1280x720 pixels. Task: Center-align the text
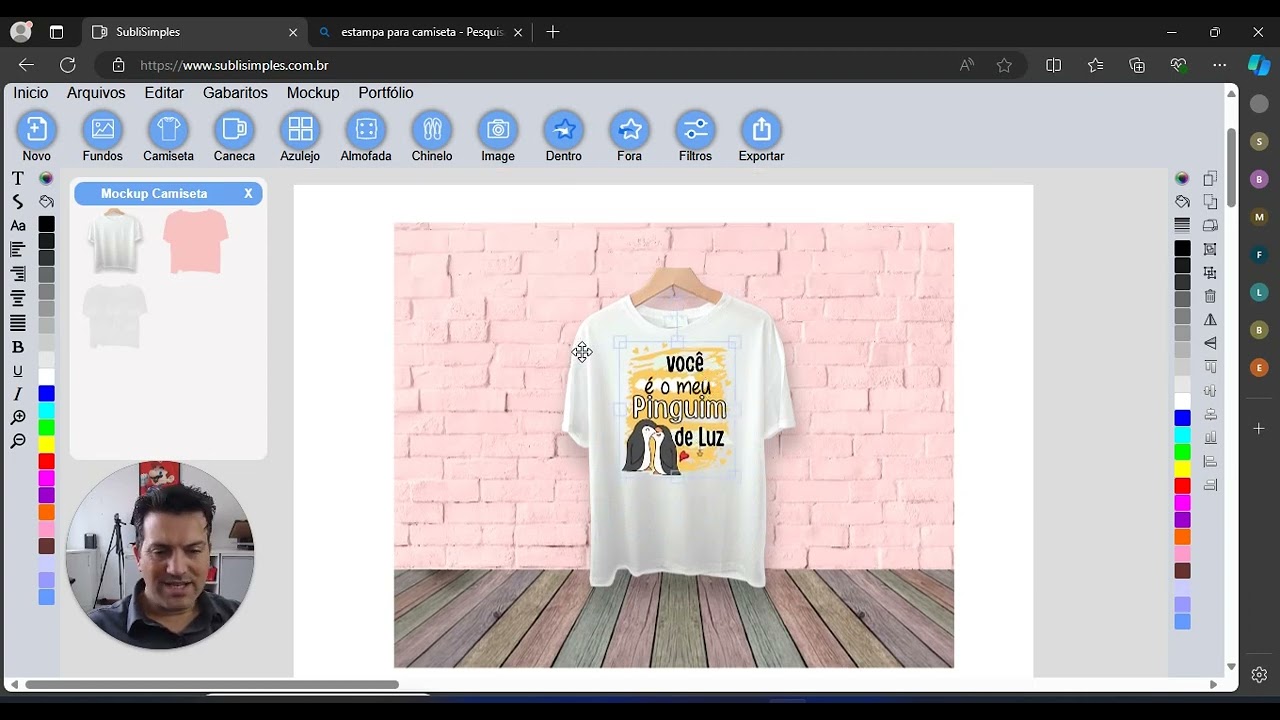17,298
